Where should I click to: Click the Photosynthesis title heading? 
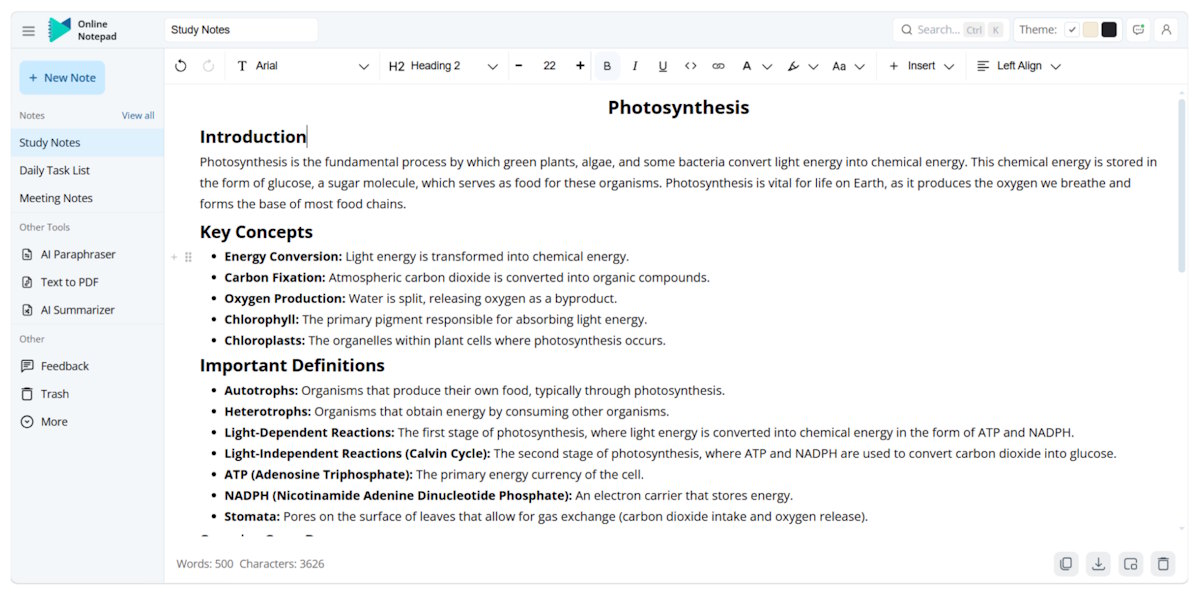tap(678, 108)
